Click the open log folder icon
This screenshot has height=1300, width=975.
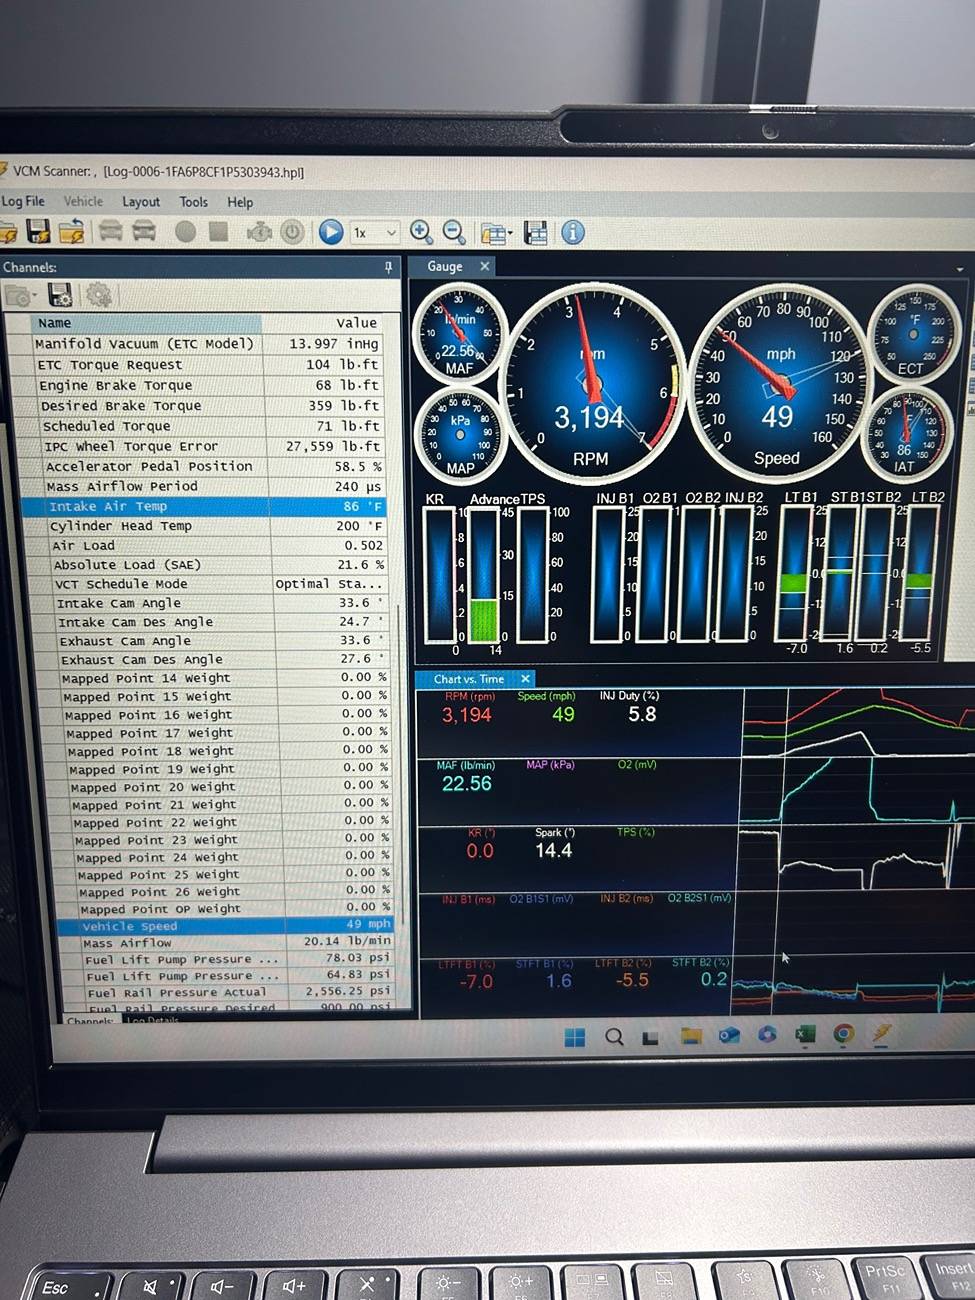coord(6,233)
